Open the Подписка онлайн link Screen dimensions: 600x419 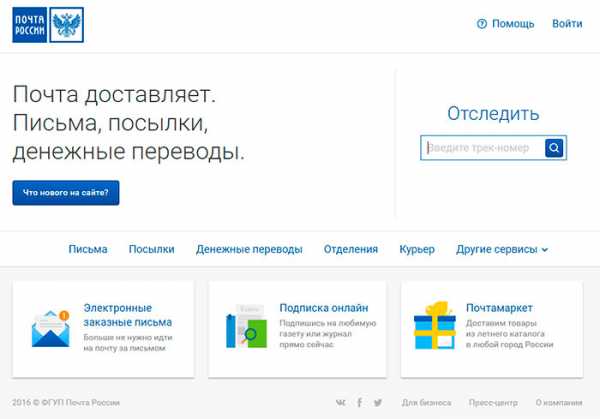[324, 308]
